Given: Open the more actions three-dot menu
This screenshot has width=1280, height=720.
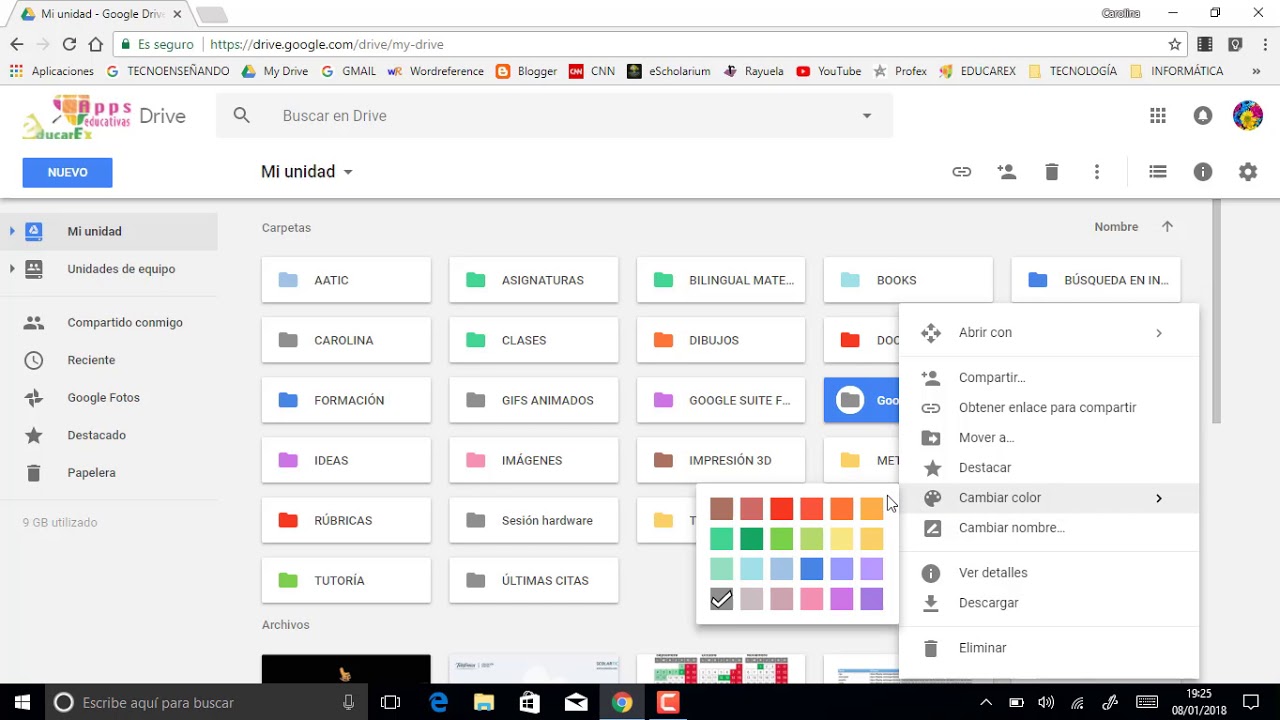Looking at the screenshot, I should [1097, 172].
